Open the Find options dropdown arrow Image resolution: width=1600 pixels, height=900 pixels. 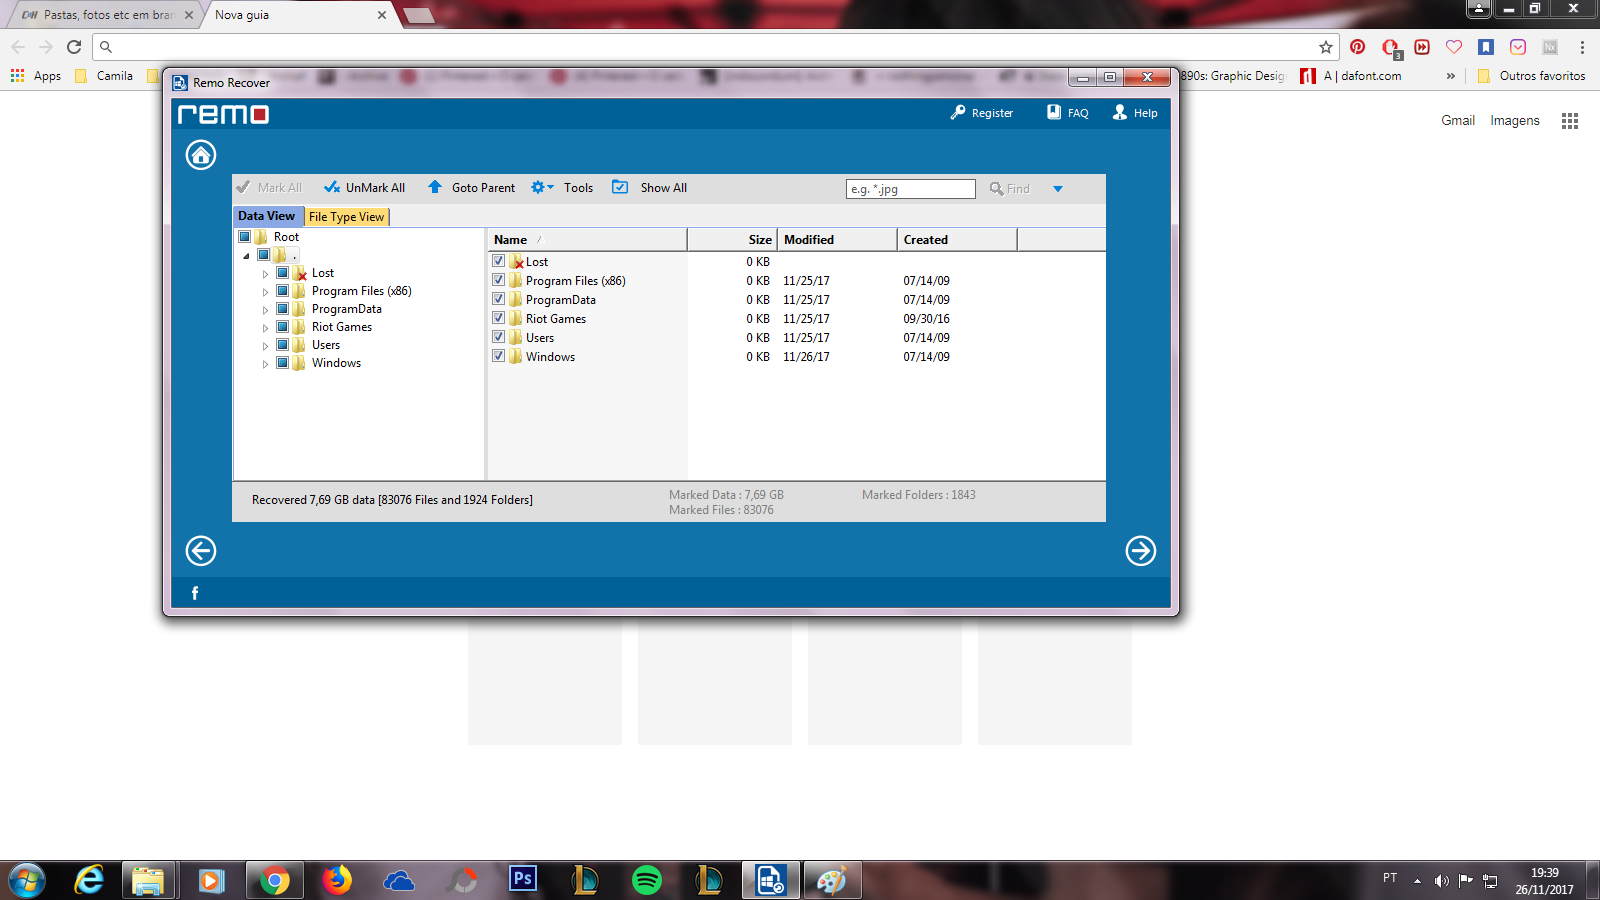click(1058, 189)
